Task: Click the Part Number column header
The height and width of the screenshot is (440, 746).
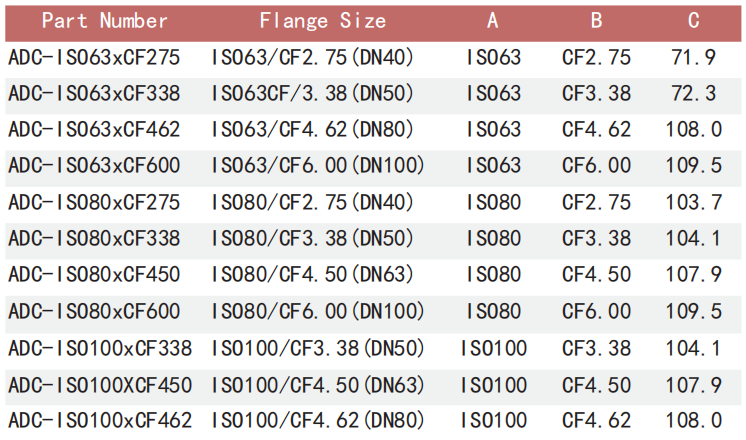Action: (105, 21)
